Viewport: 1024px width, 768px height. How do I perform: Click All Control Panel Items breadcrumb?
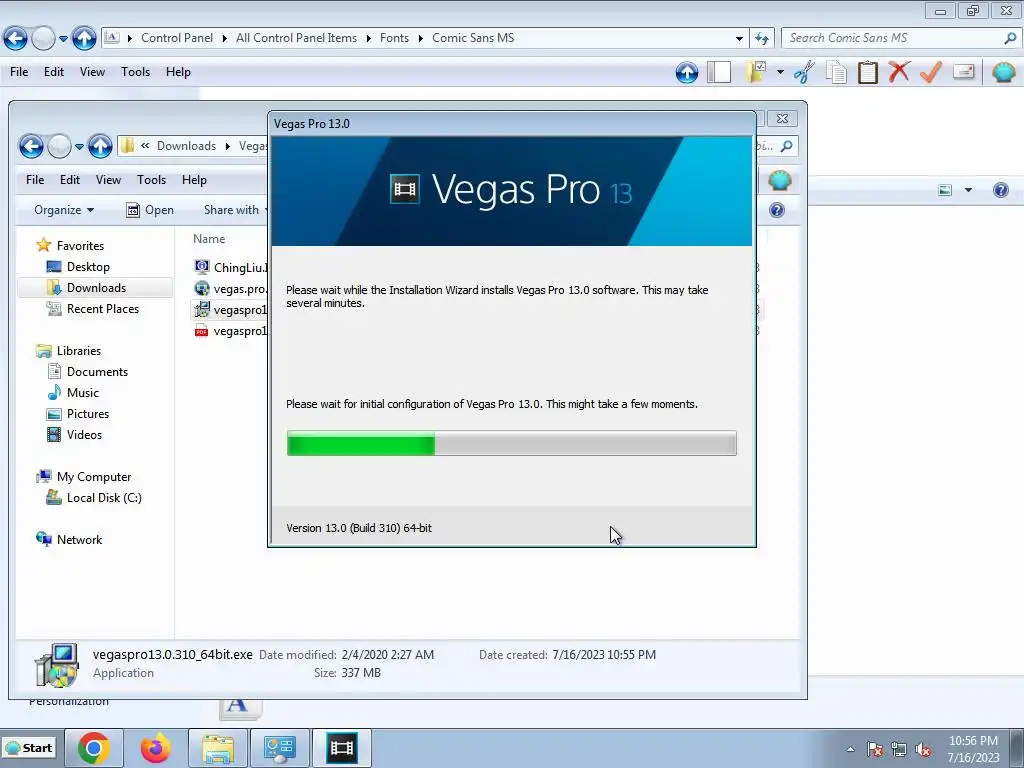pos(296,38)
